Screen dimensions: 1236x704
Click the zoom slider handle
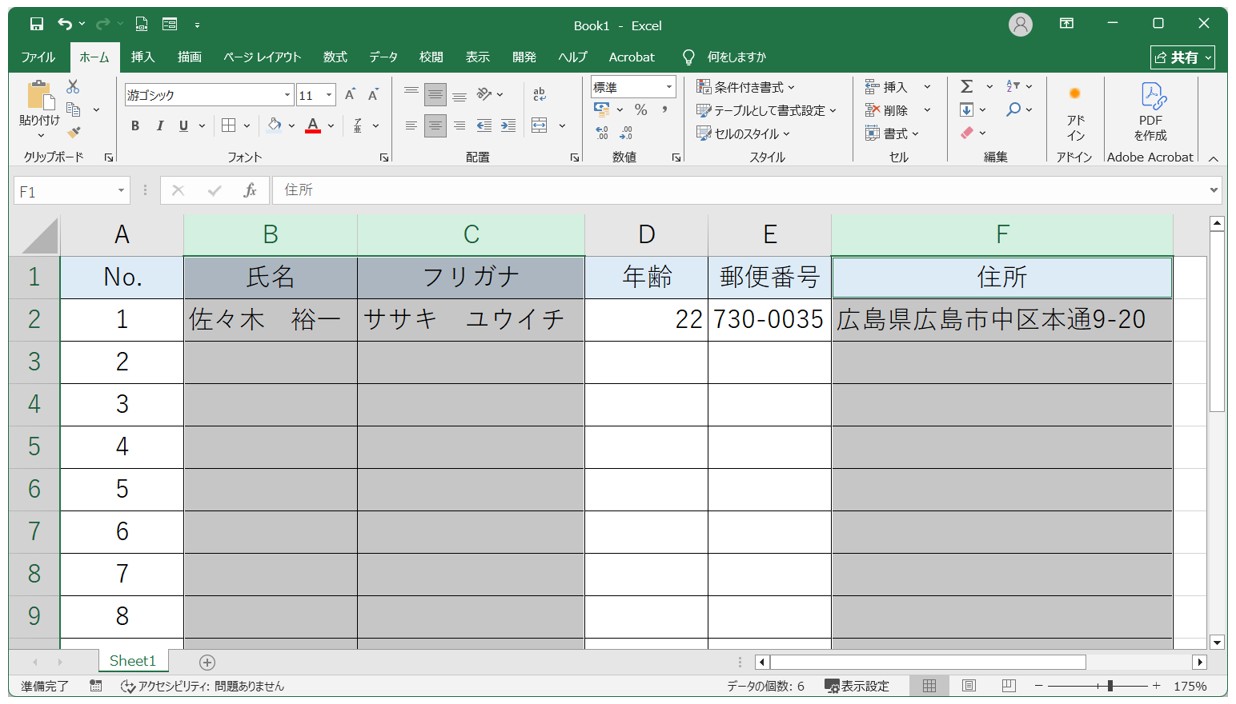click(1110, 686)
